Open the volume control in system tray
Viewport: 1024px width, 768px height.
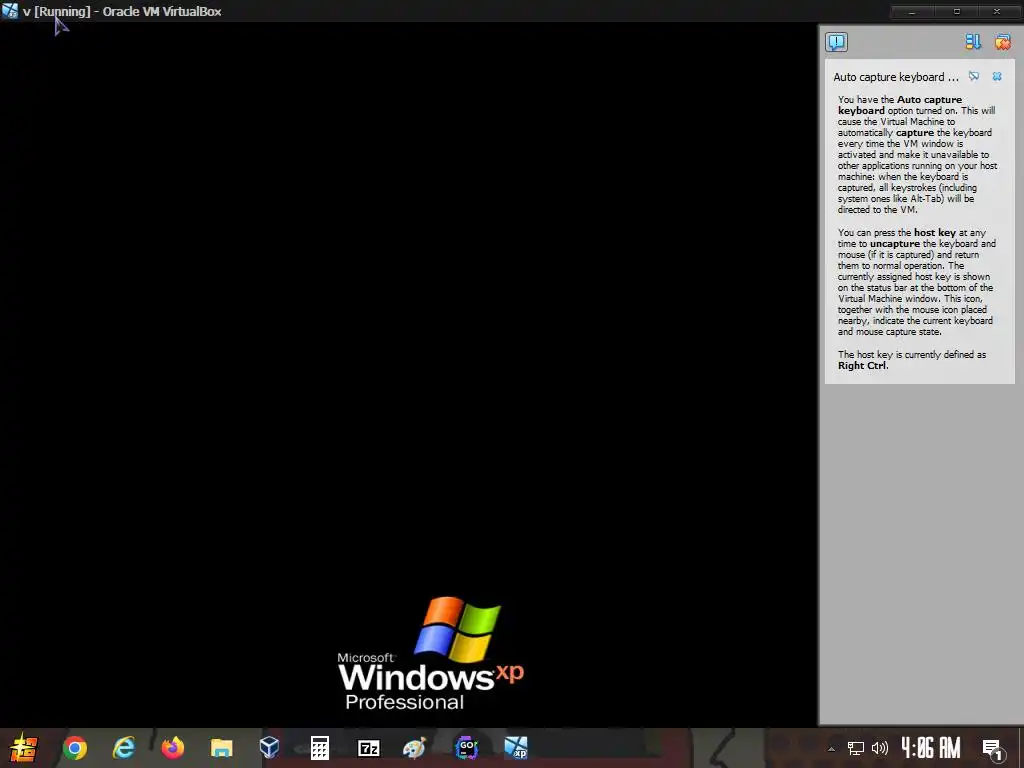click(880, 748)
